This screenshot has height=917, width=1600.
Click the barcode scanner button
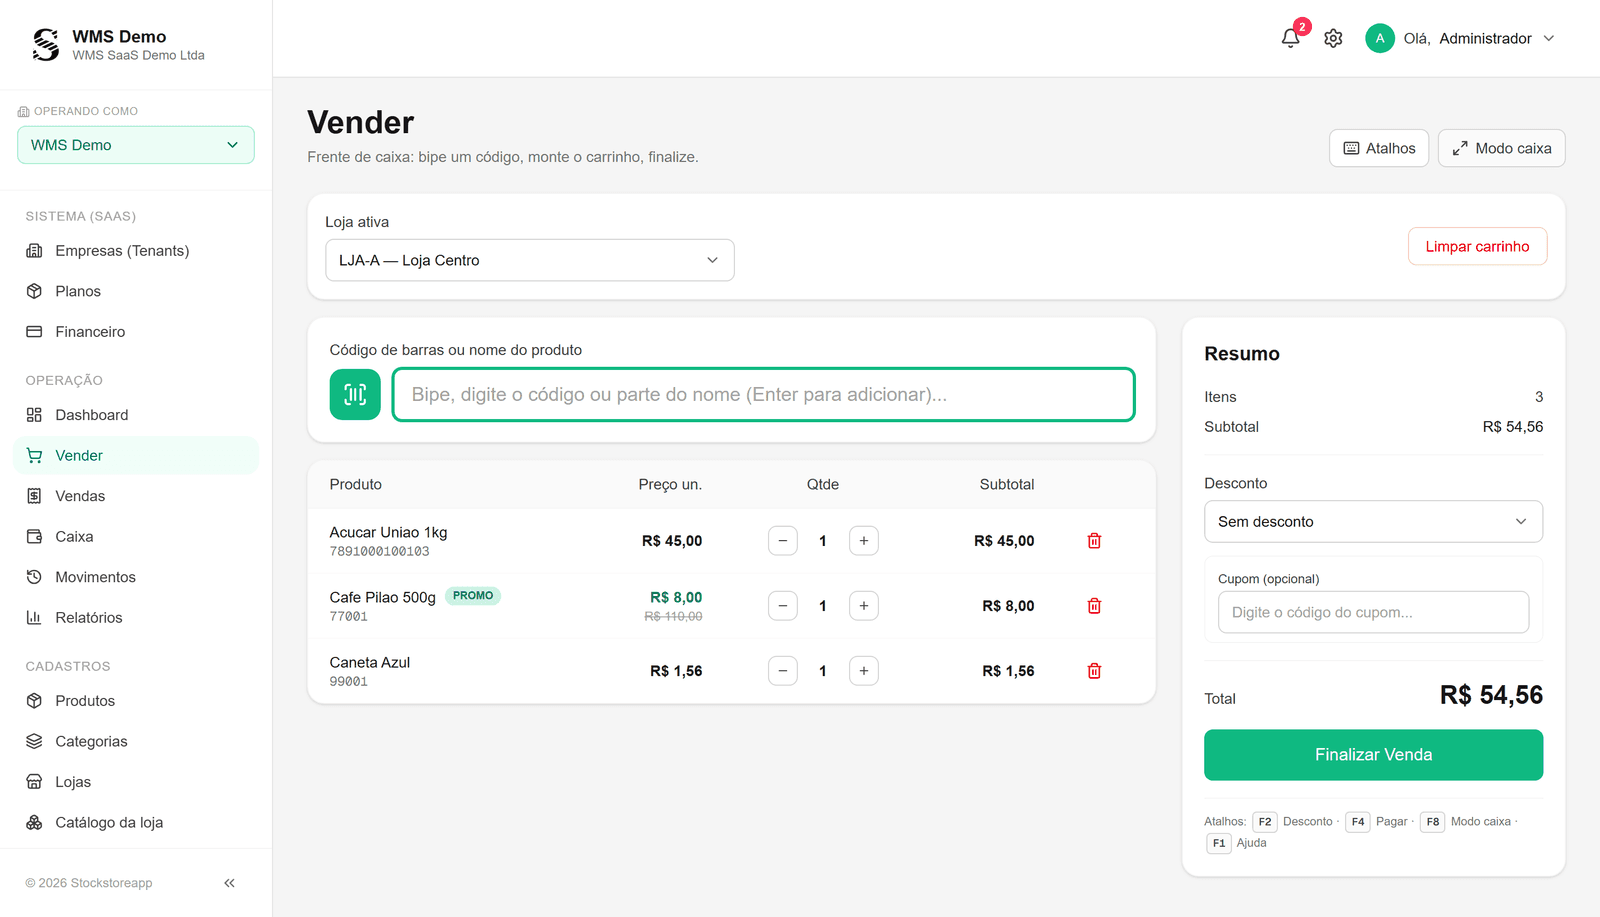355,394
